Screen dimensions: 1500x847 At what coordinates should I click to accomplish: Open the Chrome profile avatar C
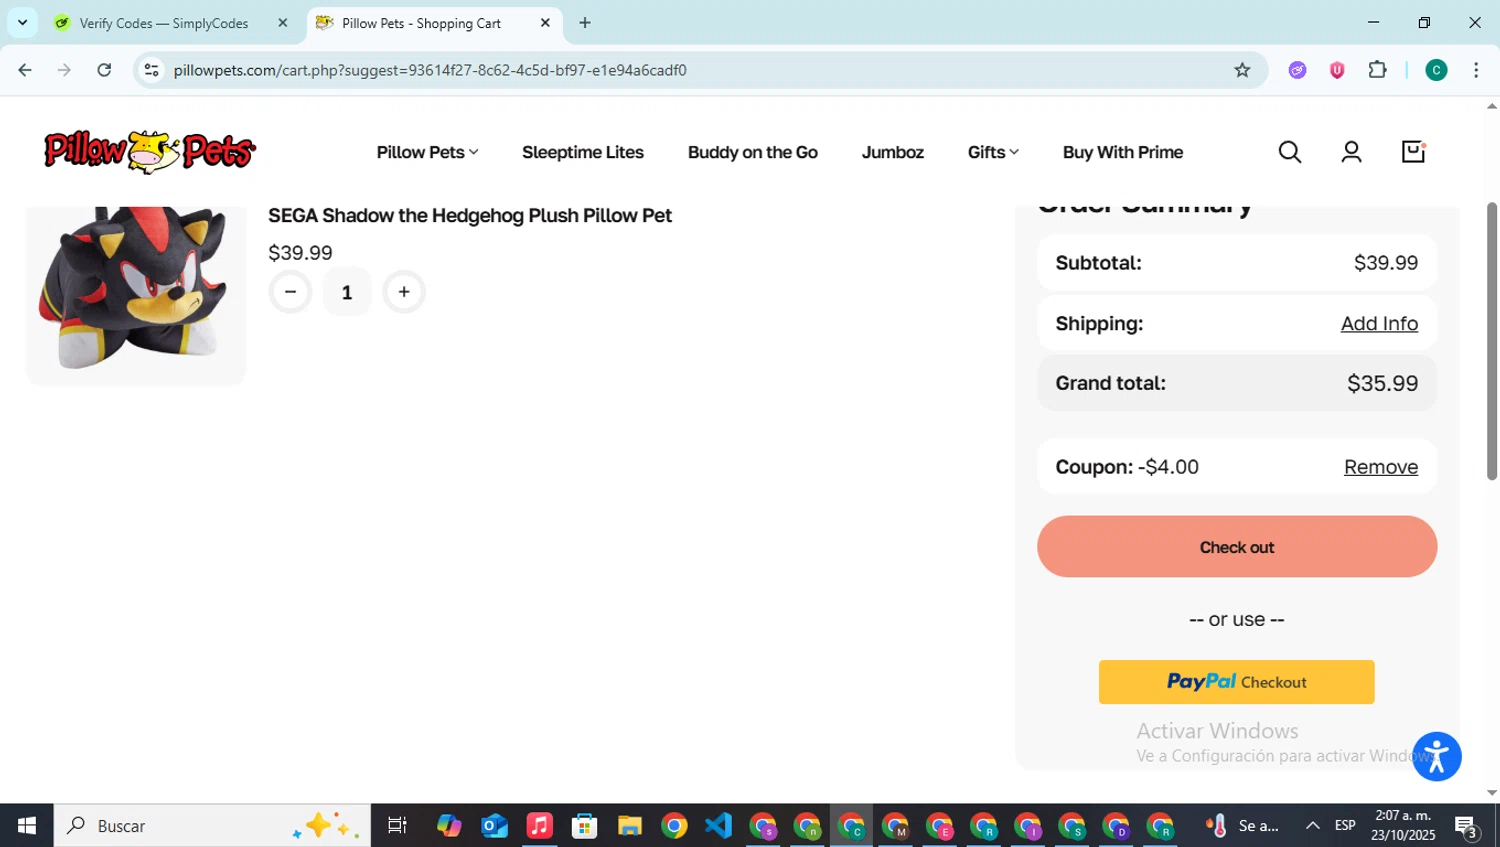[x=1436, y=70]
